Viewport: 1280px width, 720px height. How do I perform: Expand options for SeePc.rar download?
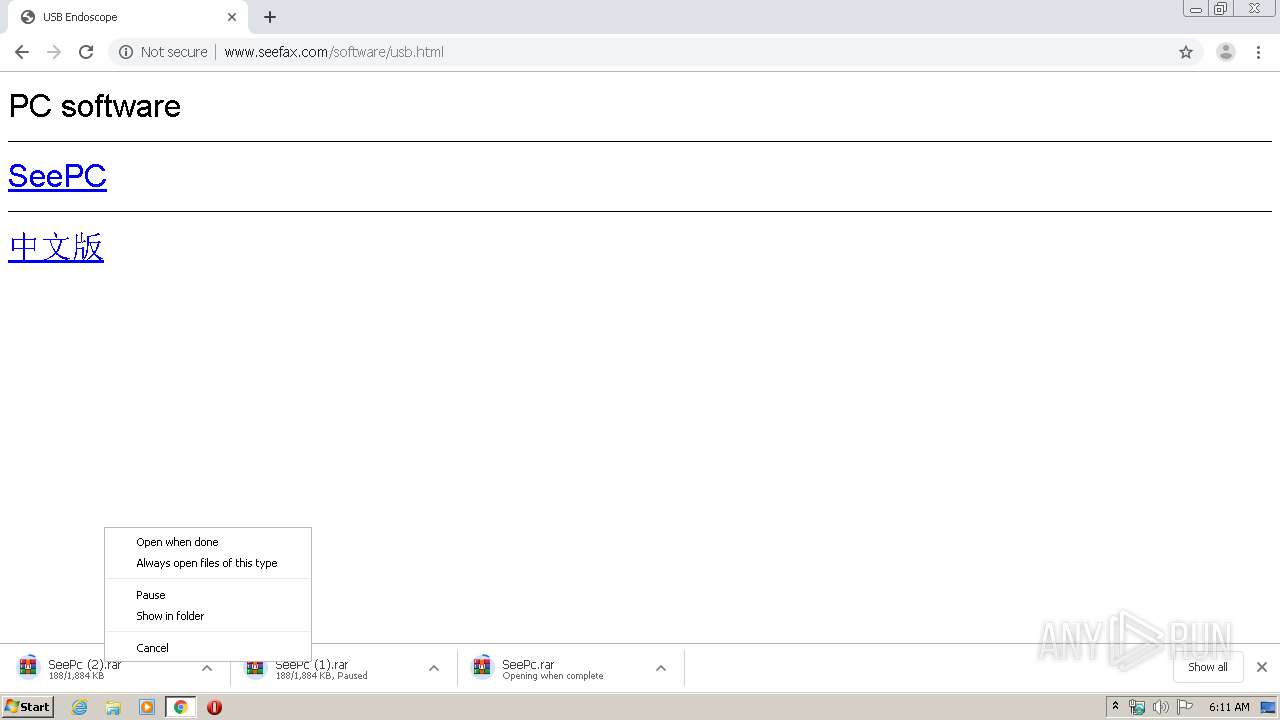(x=661, y=668)
